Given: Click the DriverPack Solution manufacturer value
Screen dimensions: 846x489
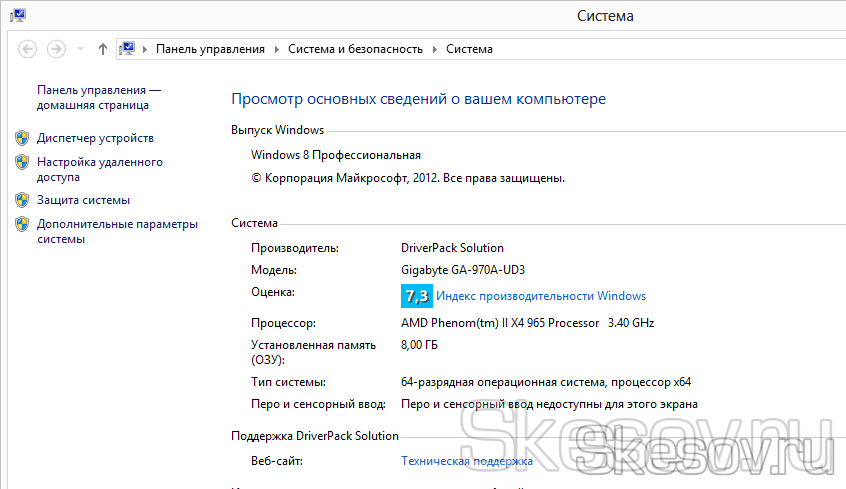Looking at the screenshot, I should pyautogui.click(x=452, y=248).
